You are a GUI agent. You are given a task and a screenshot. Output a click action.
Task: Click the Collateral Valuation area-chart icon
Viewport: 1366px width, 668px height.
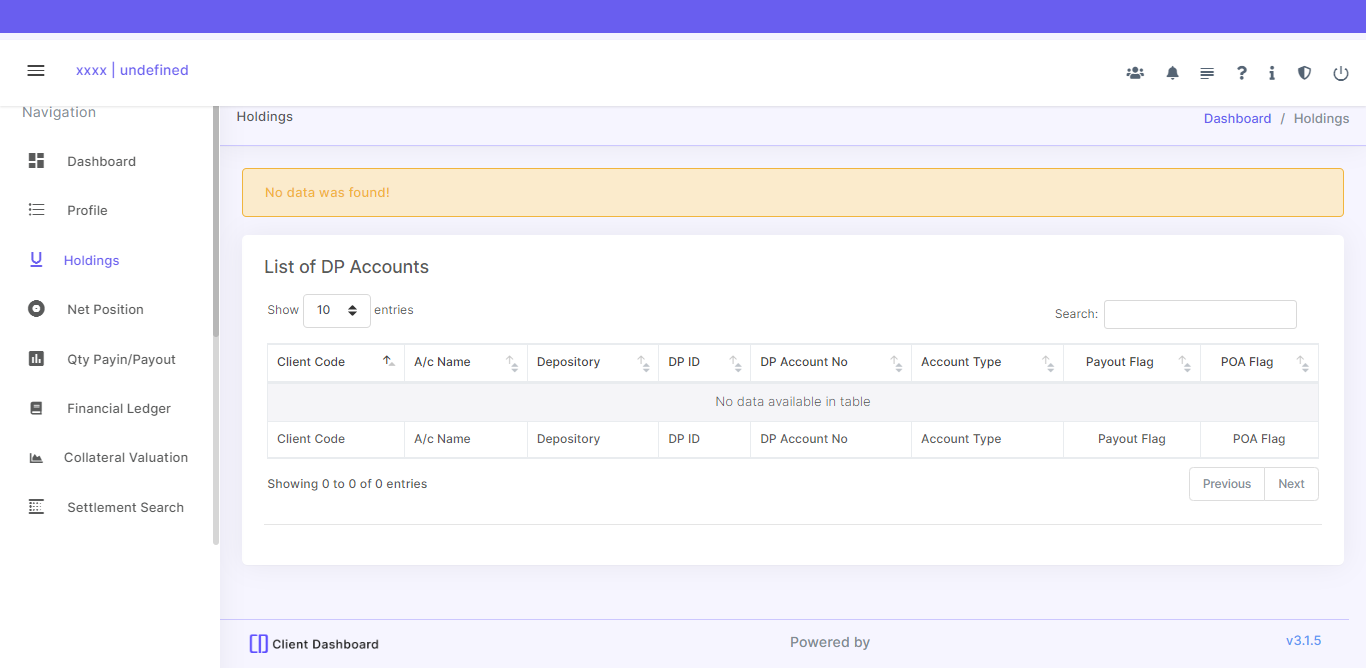36,458
